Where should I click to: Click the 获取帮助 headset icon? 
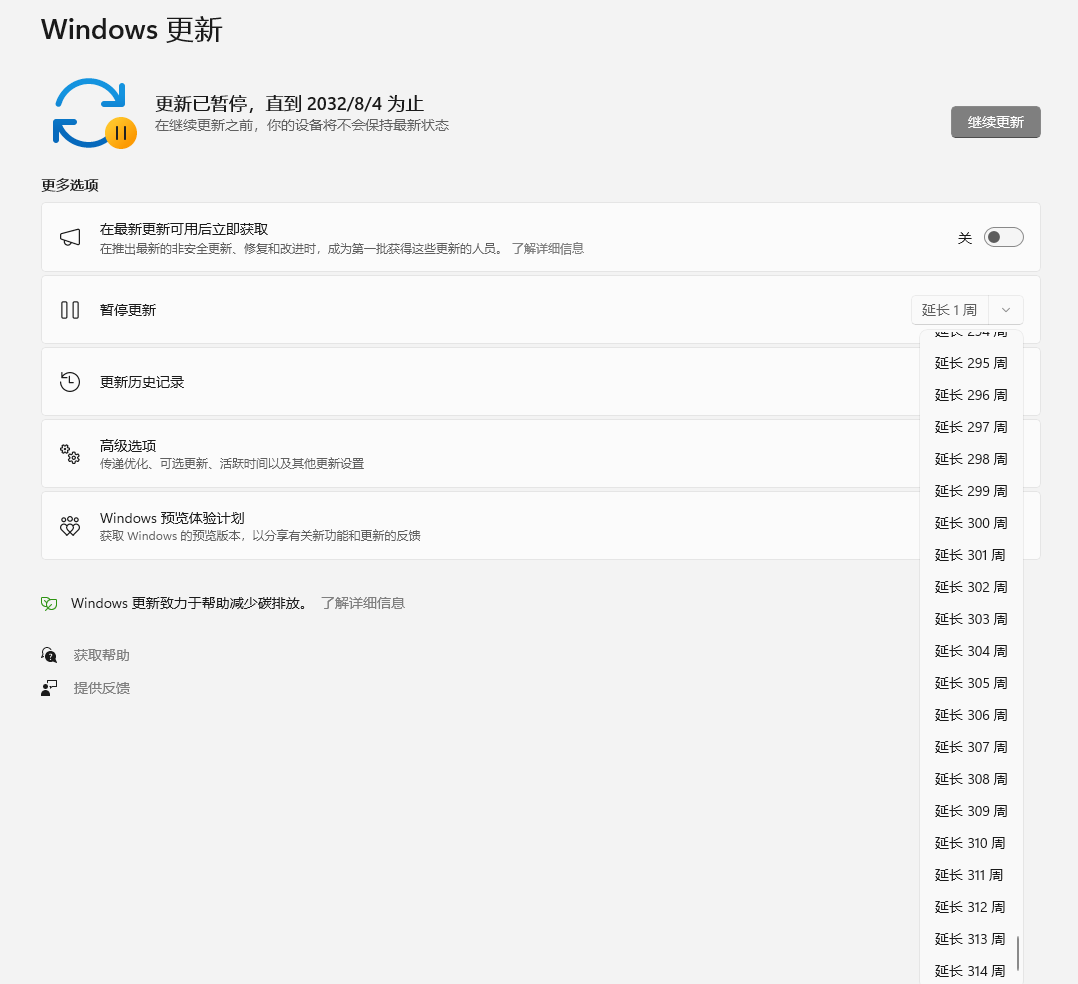pyautogui.click(x=49, y=655)
